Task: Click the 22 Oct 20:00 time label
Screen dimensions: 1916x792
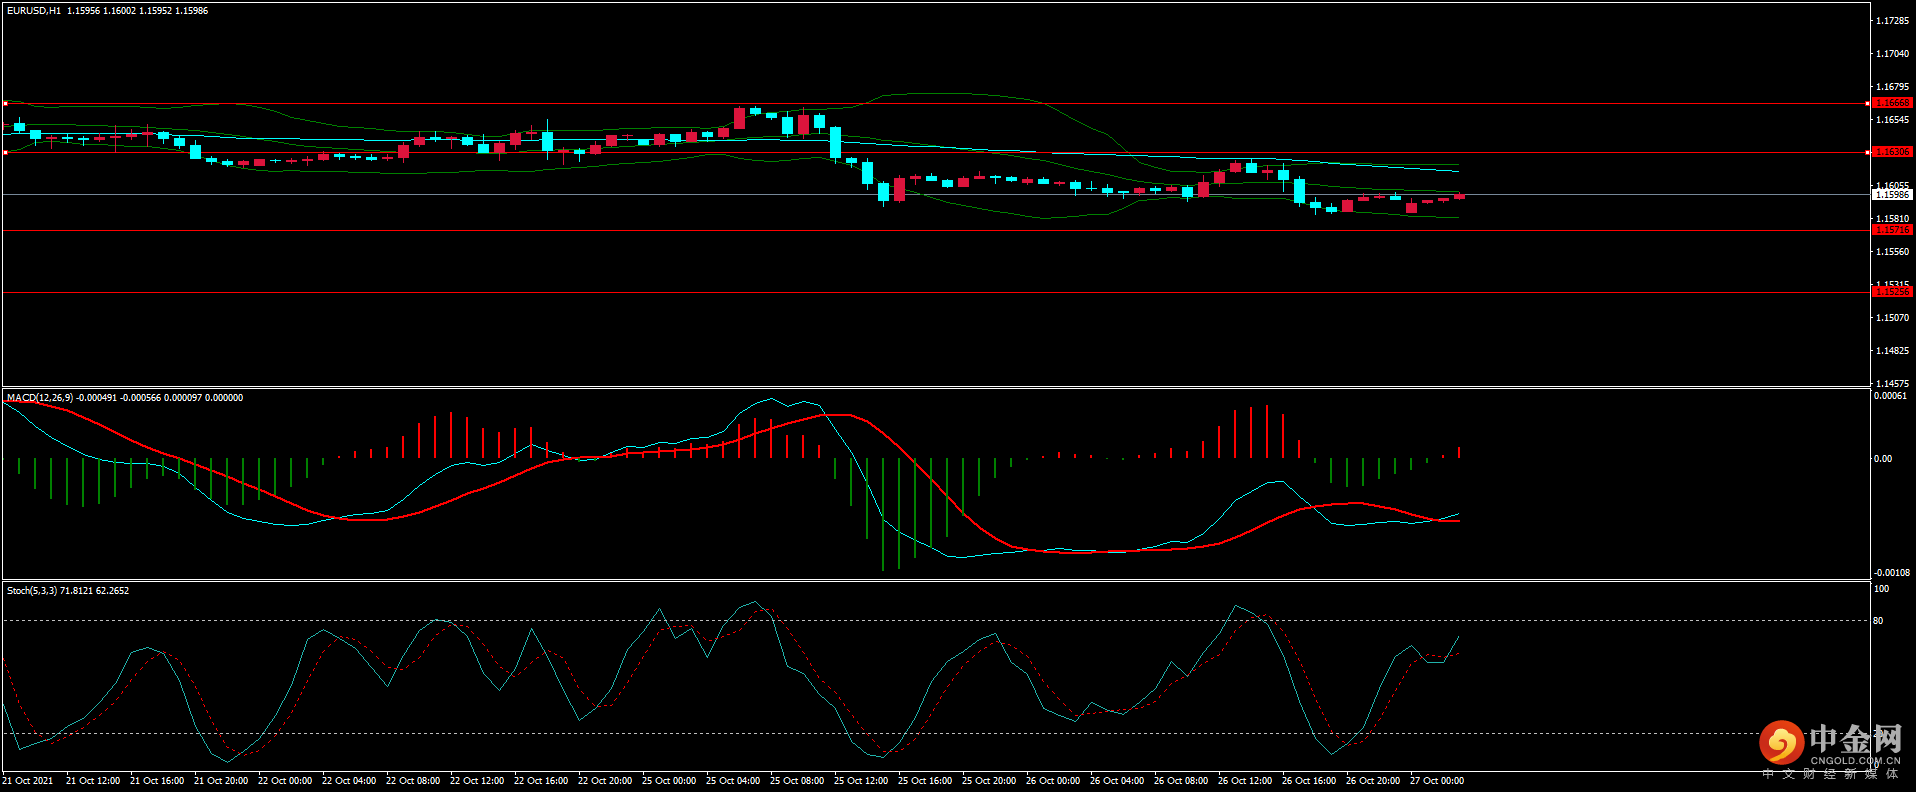Action: (x=605, y=781)
